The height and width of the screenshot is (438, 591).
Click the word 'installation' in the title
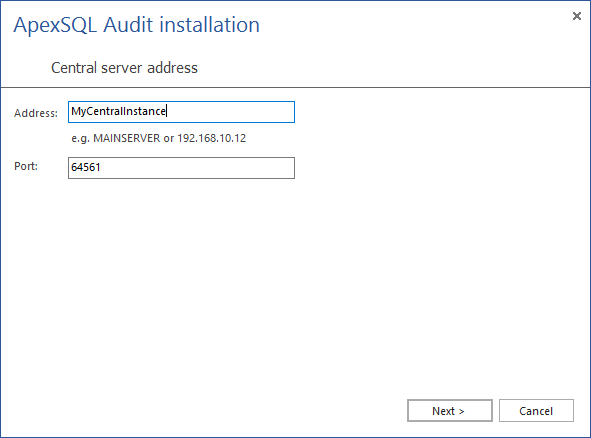[209, 25]
